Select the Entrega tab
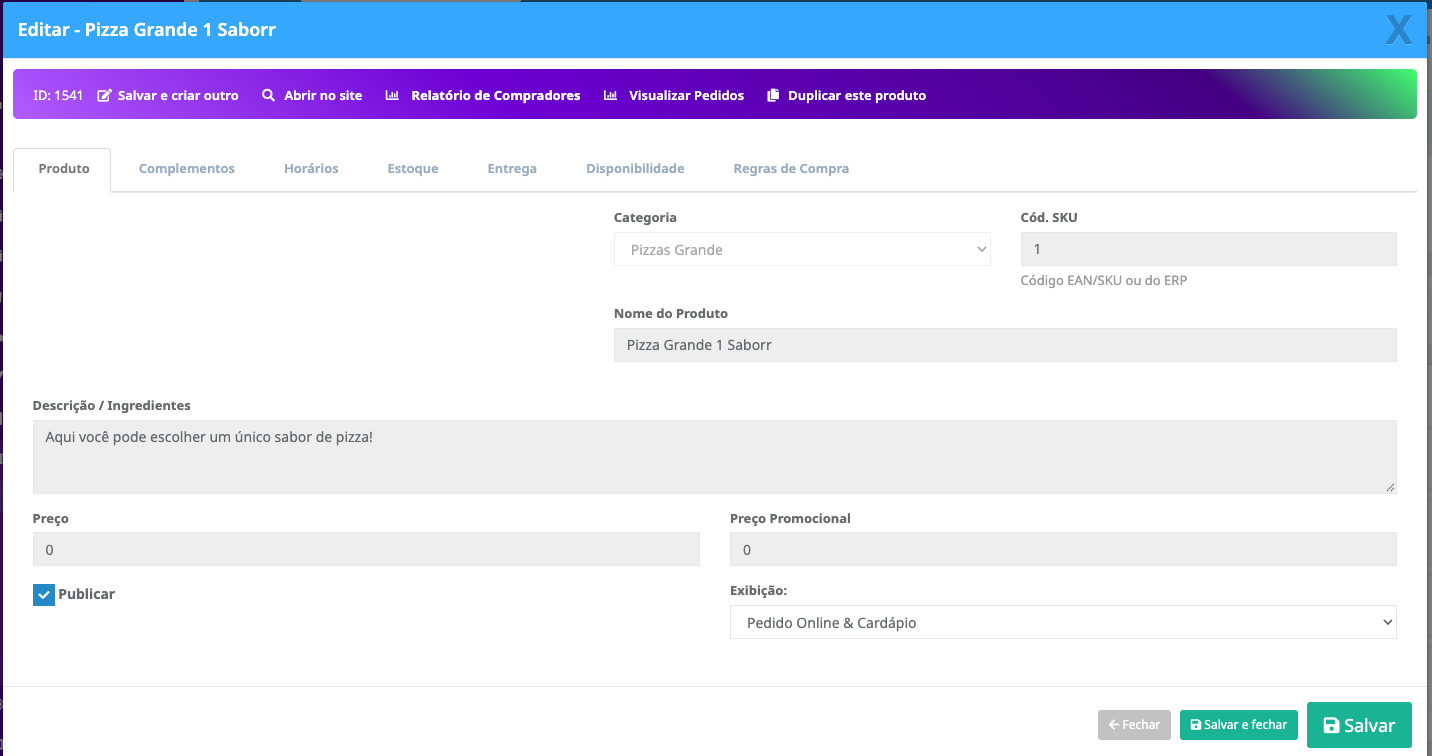Image resolution: width=1432 pixels, height=756 pixels. pos(512,169)
